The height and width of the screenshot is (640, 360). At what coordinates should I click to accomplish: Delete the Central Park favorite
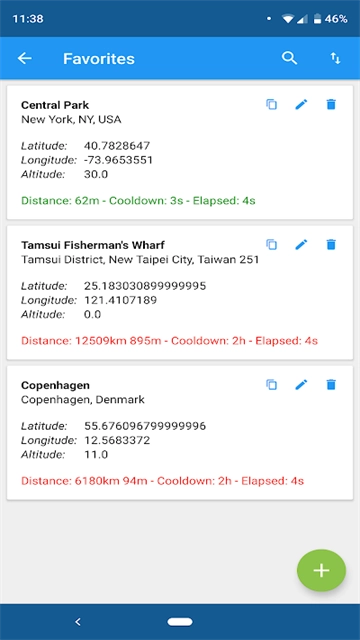click(331, 104)
